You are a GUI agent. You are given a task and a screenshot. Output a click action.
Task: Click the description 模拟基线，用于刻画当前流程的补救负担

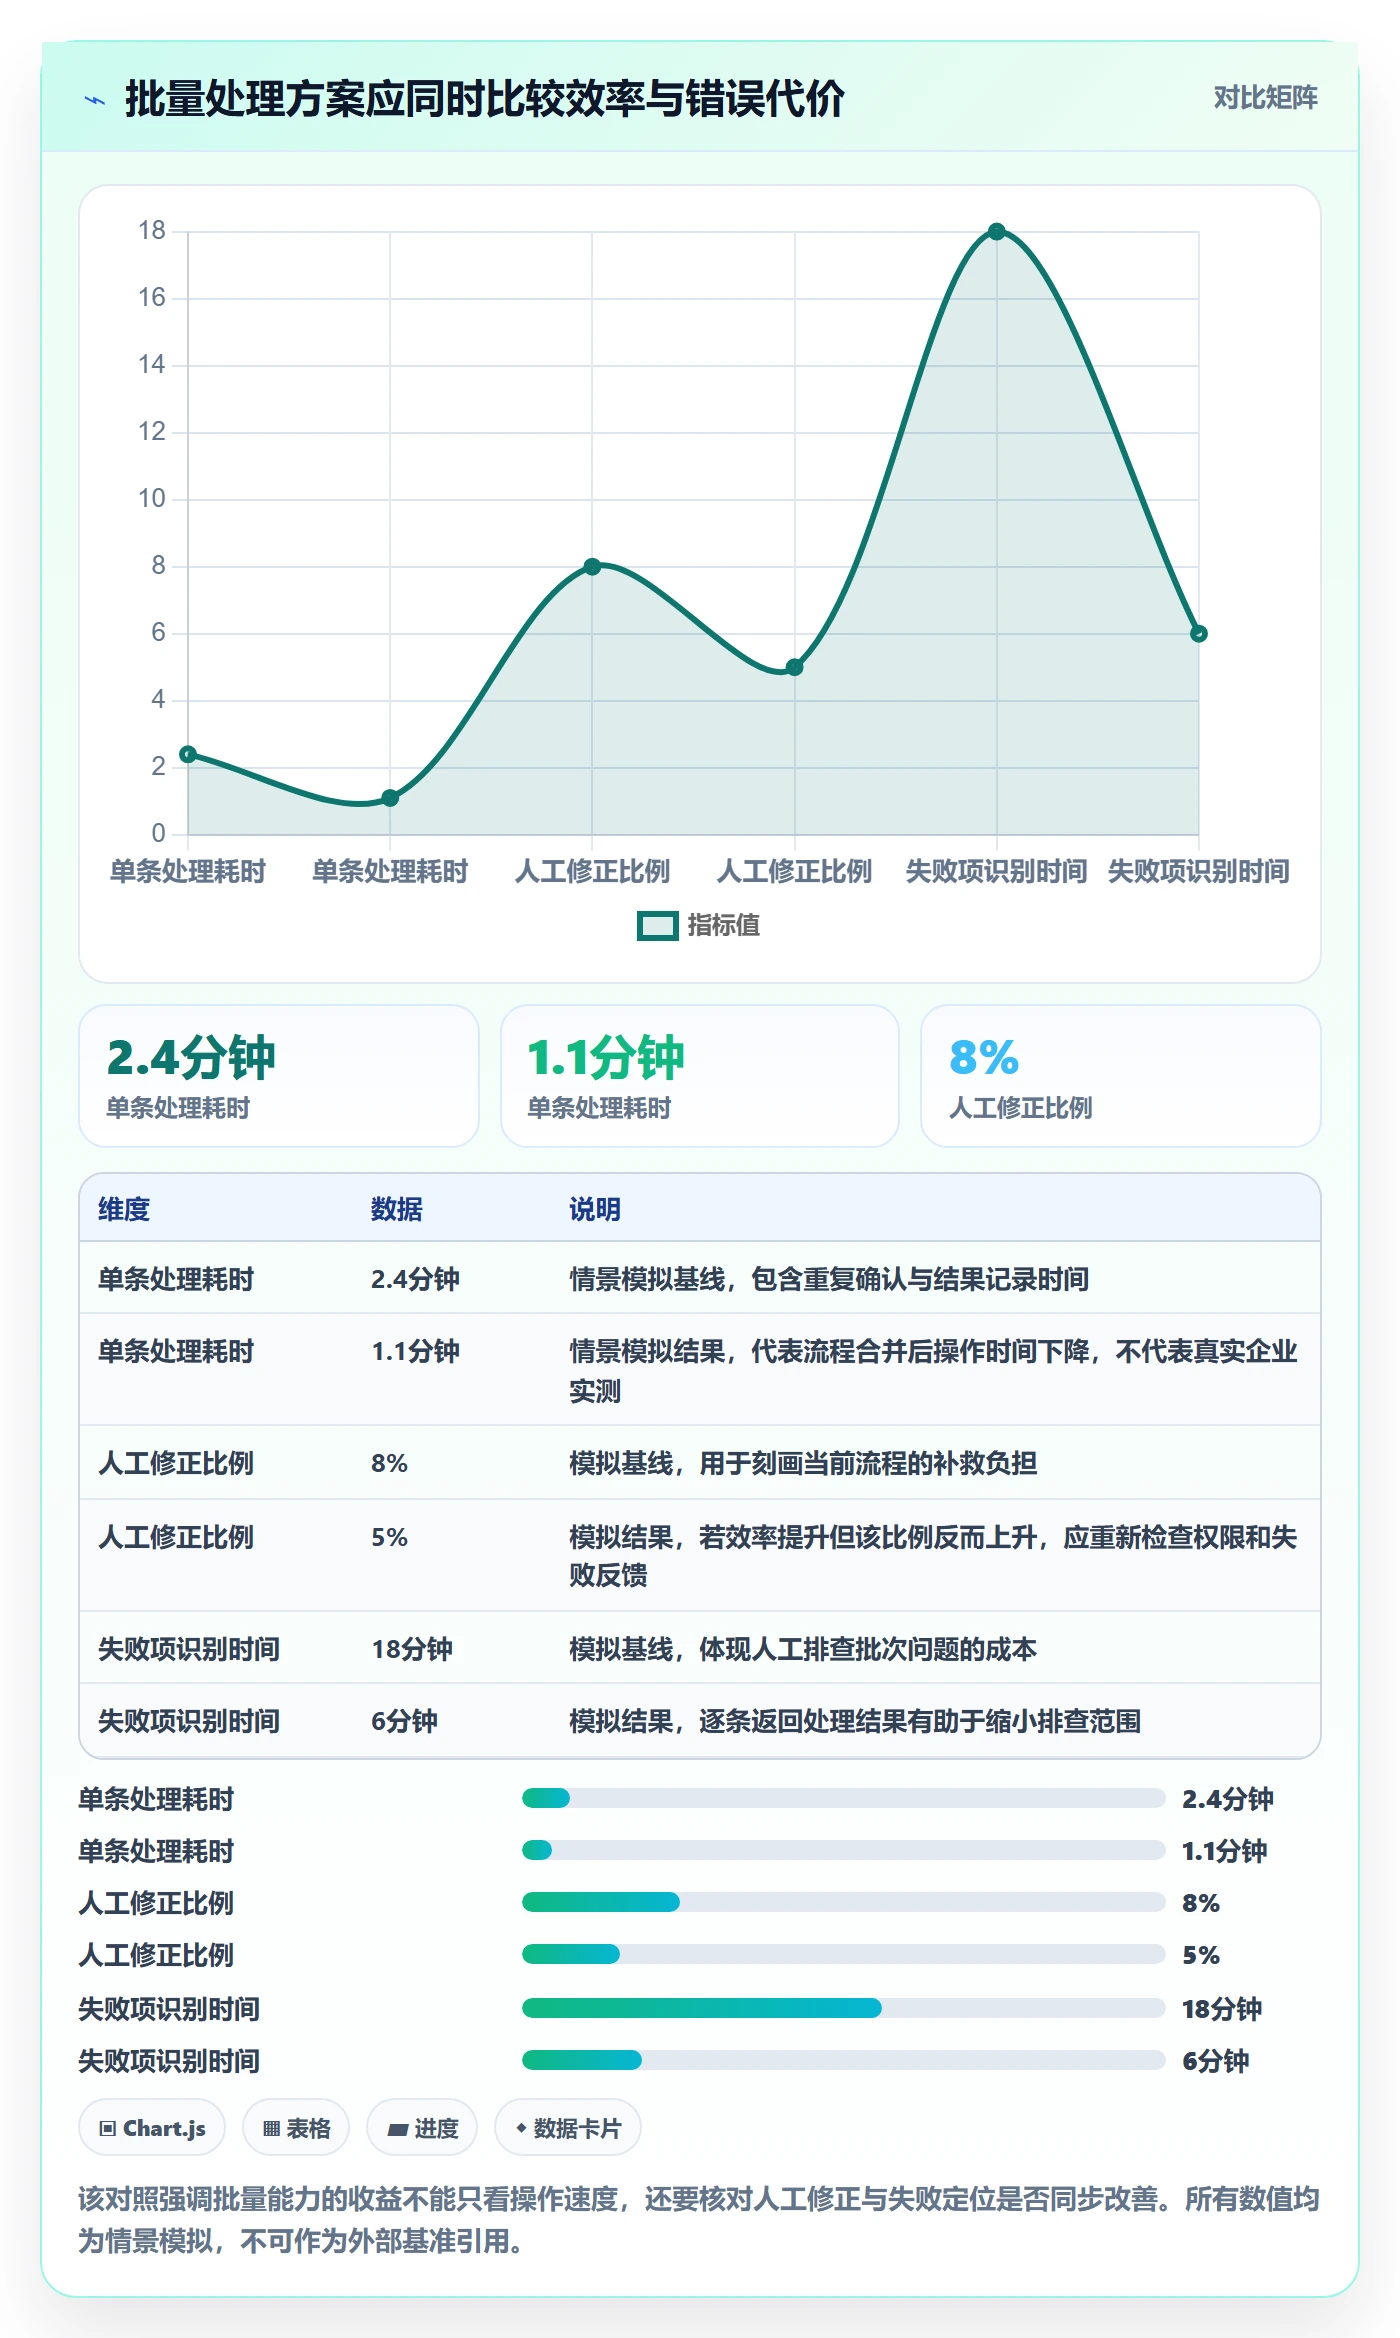point(803,1463)
